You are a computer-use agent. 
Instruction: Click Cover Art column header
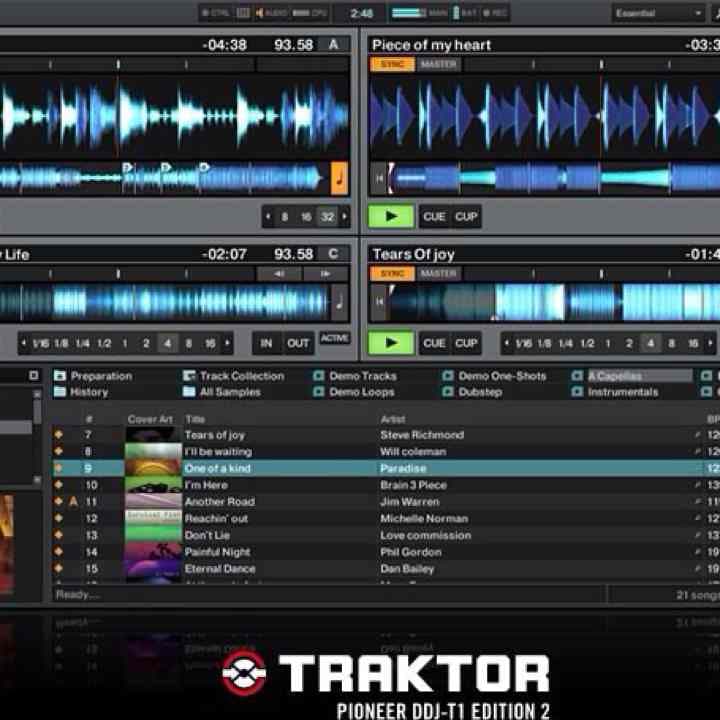(150, 419)
